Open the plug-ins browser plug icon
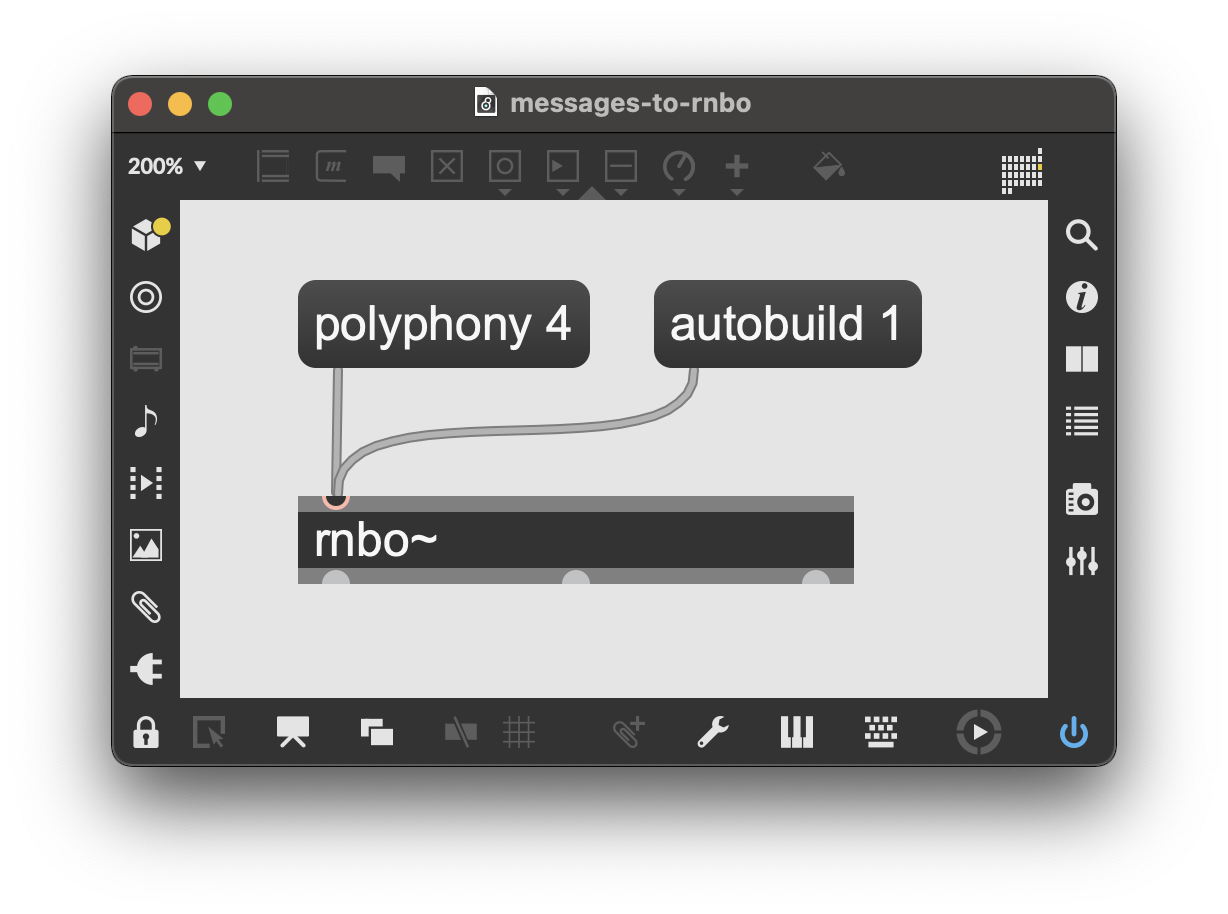 click(146, 669)
